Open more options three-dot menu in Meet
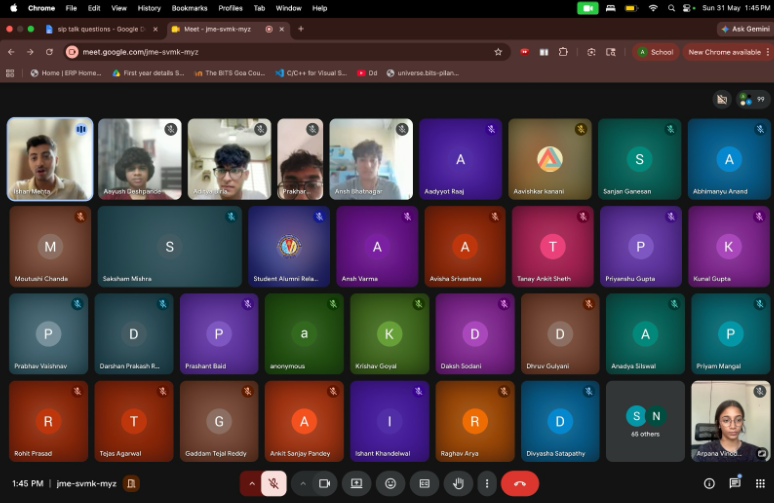The width and height of the screenshot is (774, 503). click(487, 484)
